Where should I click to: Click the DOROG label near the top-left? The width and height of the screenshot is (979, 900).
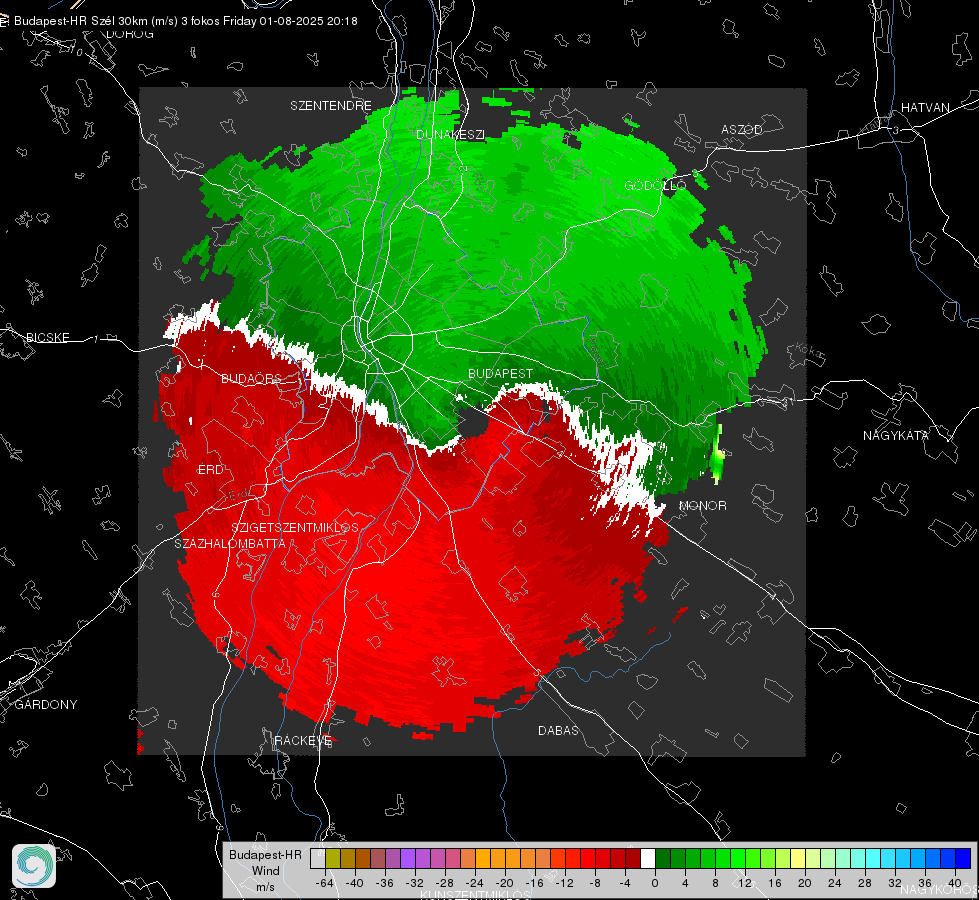130,34
